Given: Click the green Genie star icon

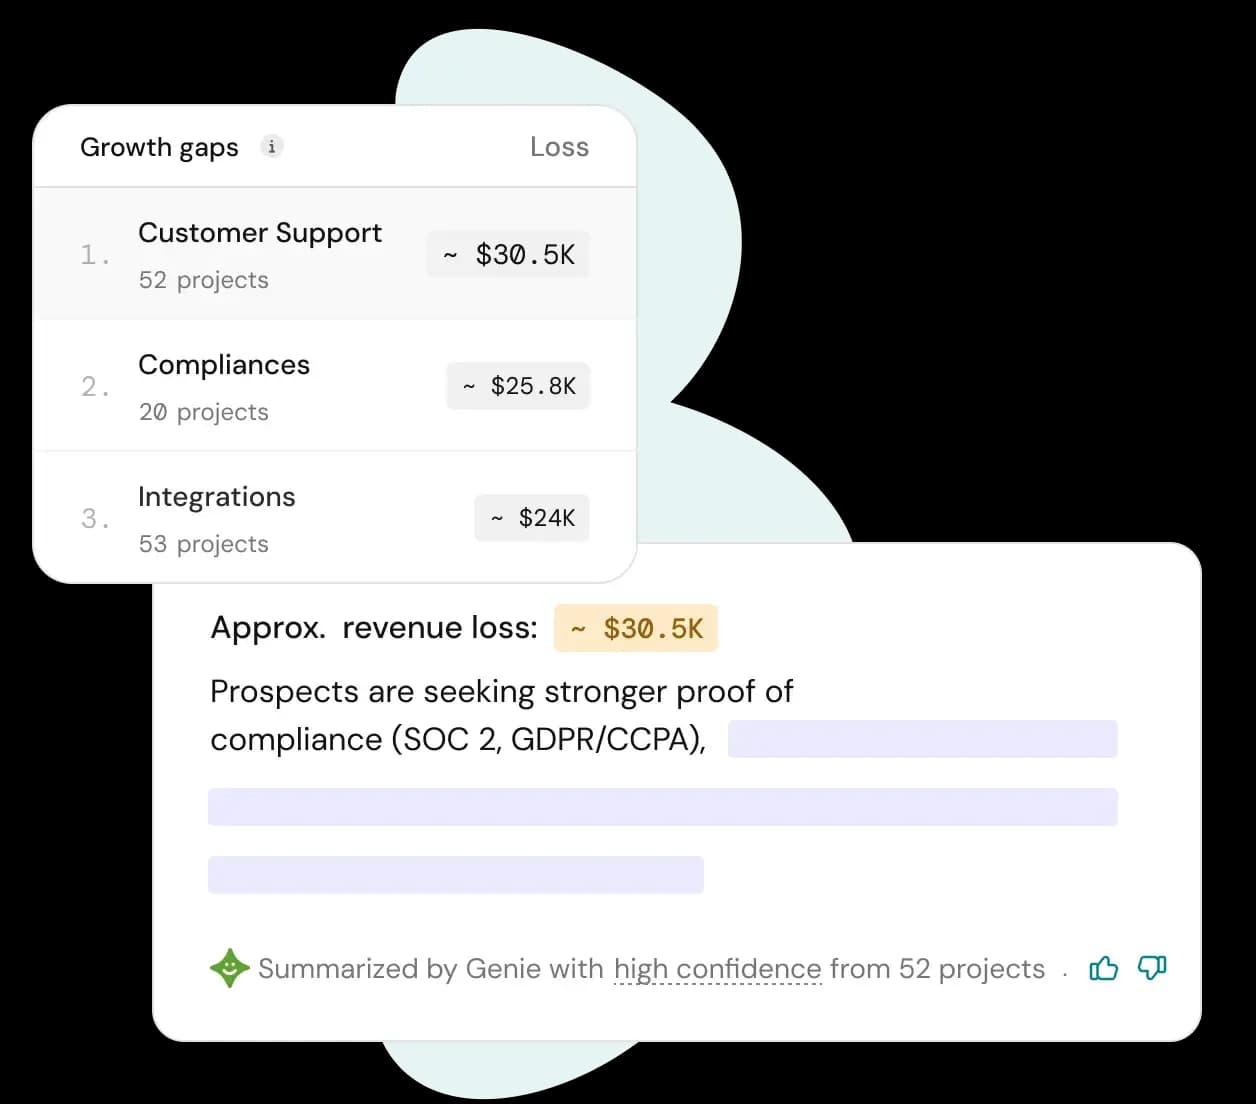Looking at the screenshot, I should (229, 968).
